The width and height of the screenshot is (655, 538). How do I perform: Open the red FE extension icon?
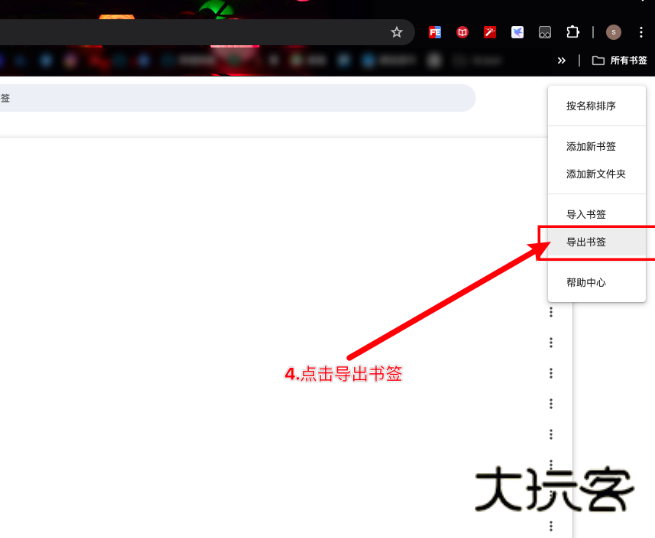pyautogui.click(x=435, y=32)
